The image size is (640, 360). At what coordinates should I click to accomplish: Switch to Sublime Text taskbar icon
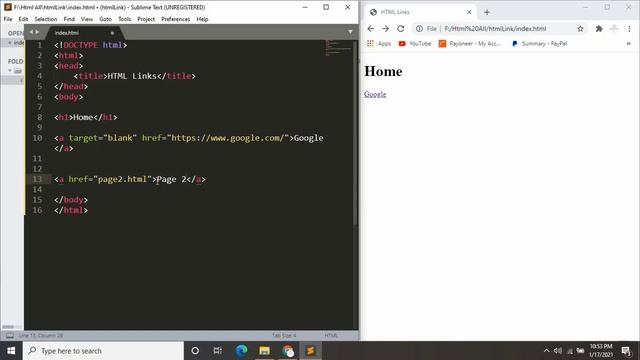(x=311, y=351)
